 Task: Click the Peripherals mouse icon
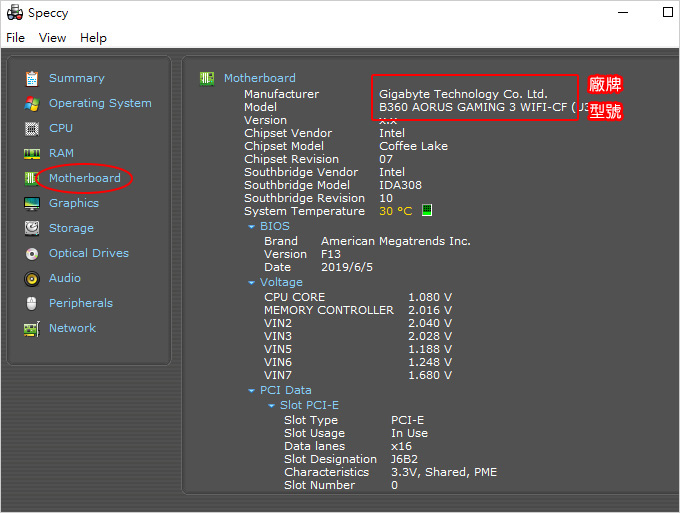32,304
